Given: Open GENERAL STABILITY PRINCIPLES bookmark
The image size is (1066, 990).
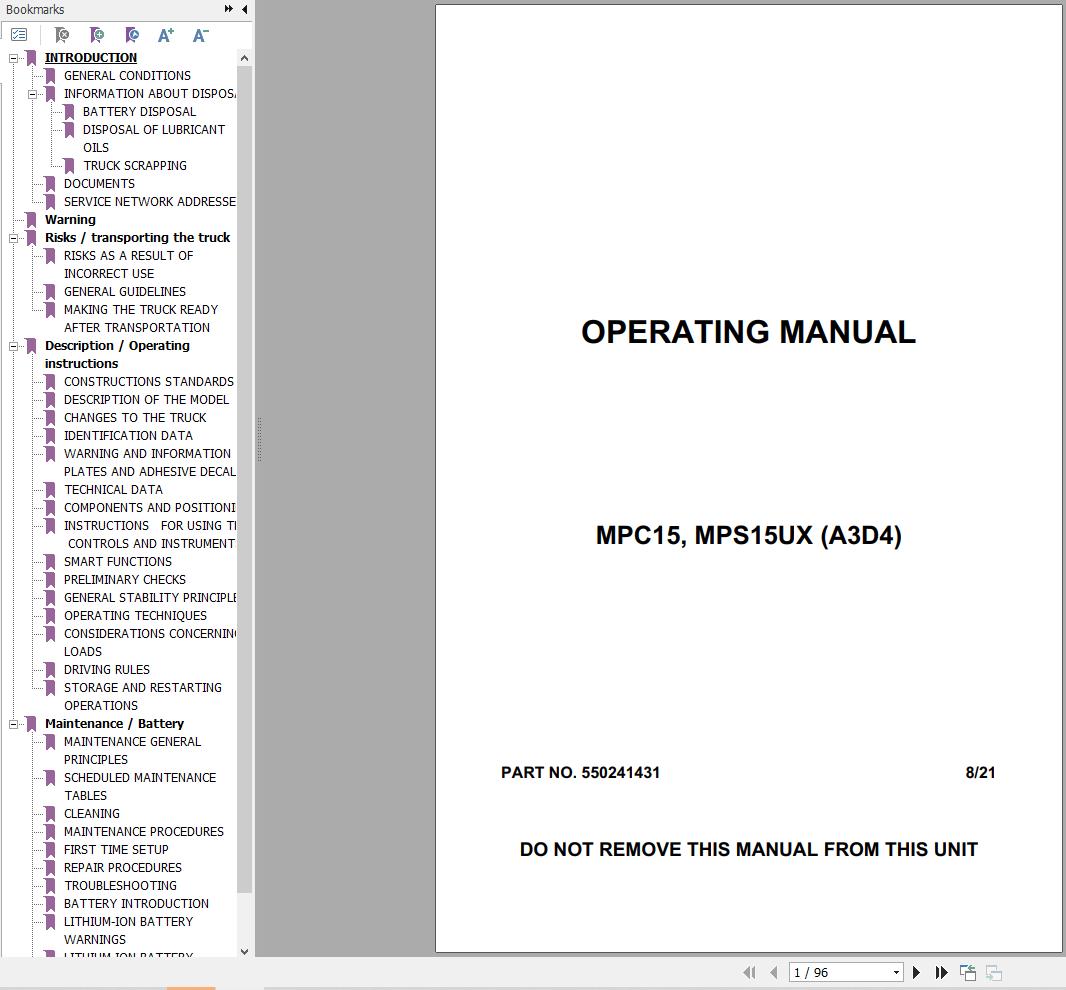Looking at the screenshot, I should (x=150, y=598).
